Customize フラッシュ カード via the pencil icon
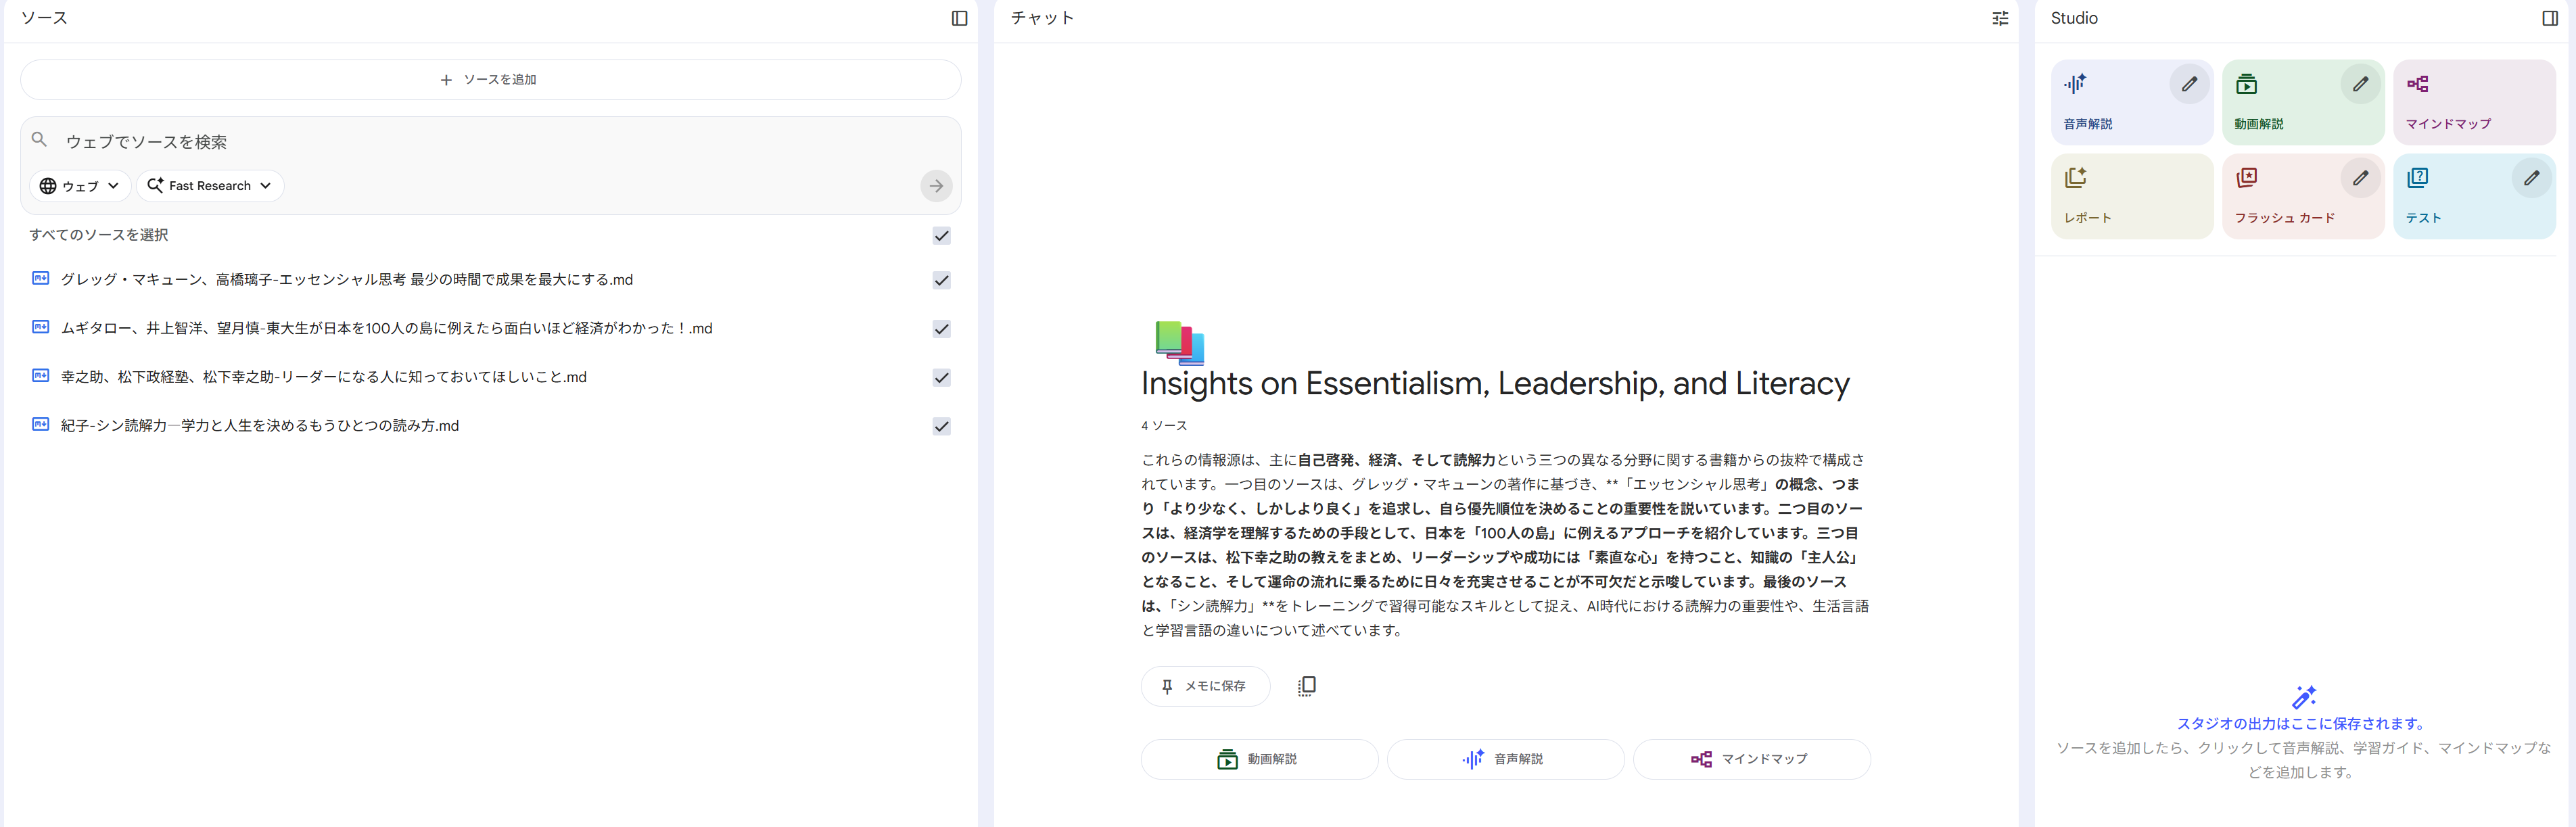Viewport: 2576px width, 827px height. [2359, 178]
